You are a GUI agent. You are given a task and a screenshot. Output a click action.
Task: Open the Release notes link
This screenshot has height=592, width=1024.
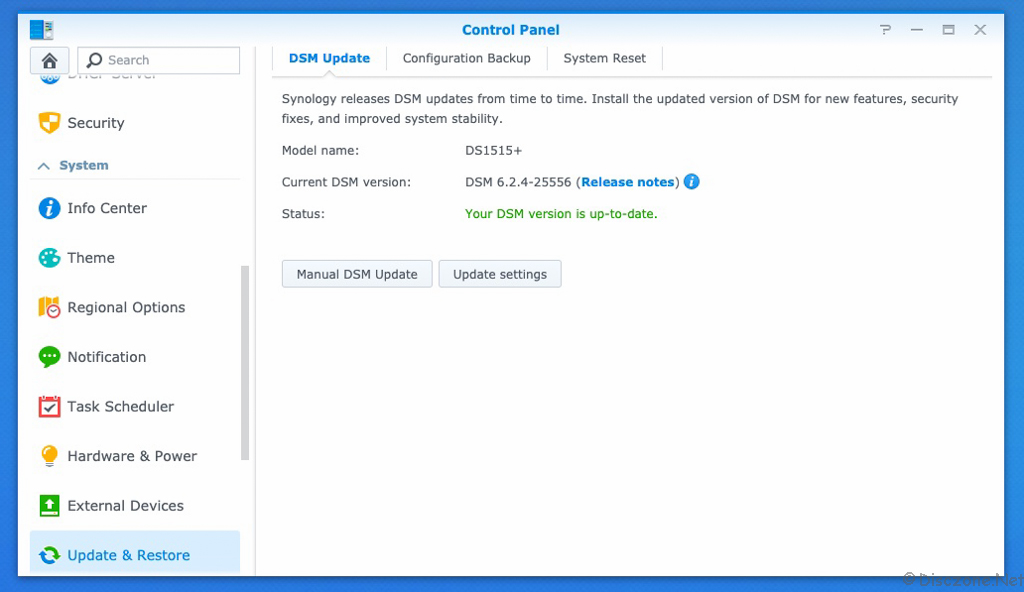628,182
